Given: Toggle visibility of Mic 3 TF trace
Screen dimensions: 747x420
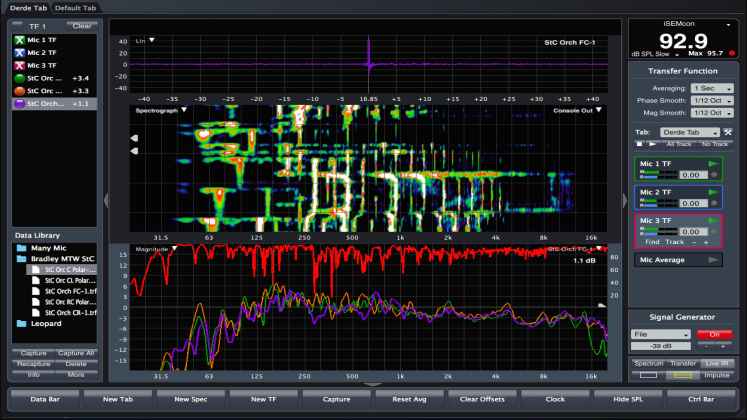Looking at the screenshot, I should tap(19, 64).
